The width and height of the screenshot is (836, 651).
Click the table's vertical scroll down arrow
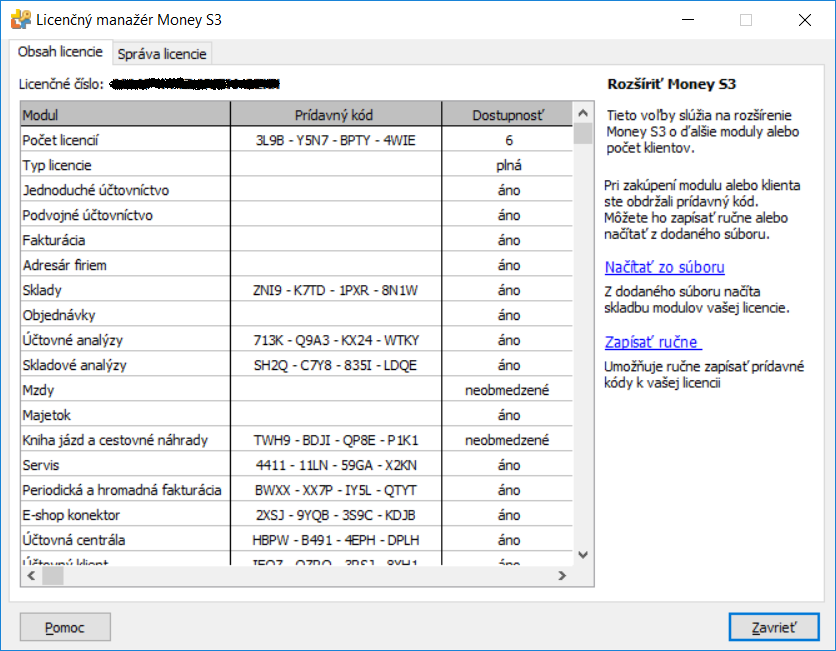pyautogui.click(x=583, y=554)
